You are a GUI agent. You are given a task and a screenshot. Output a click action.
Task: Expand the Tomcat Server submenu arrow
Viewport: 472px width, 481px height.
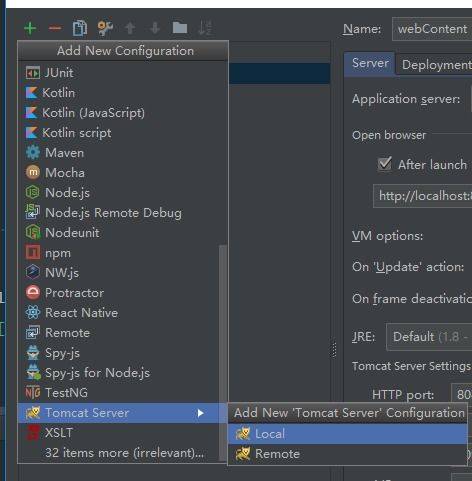click(x=200, y=413)
